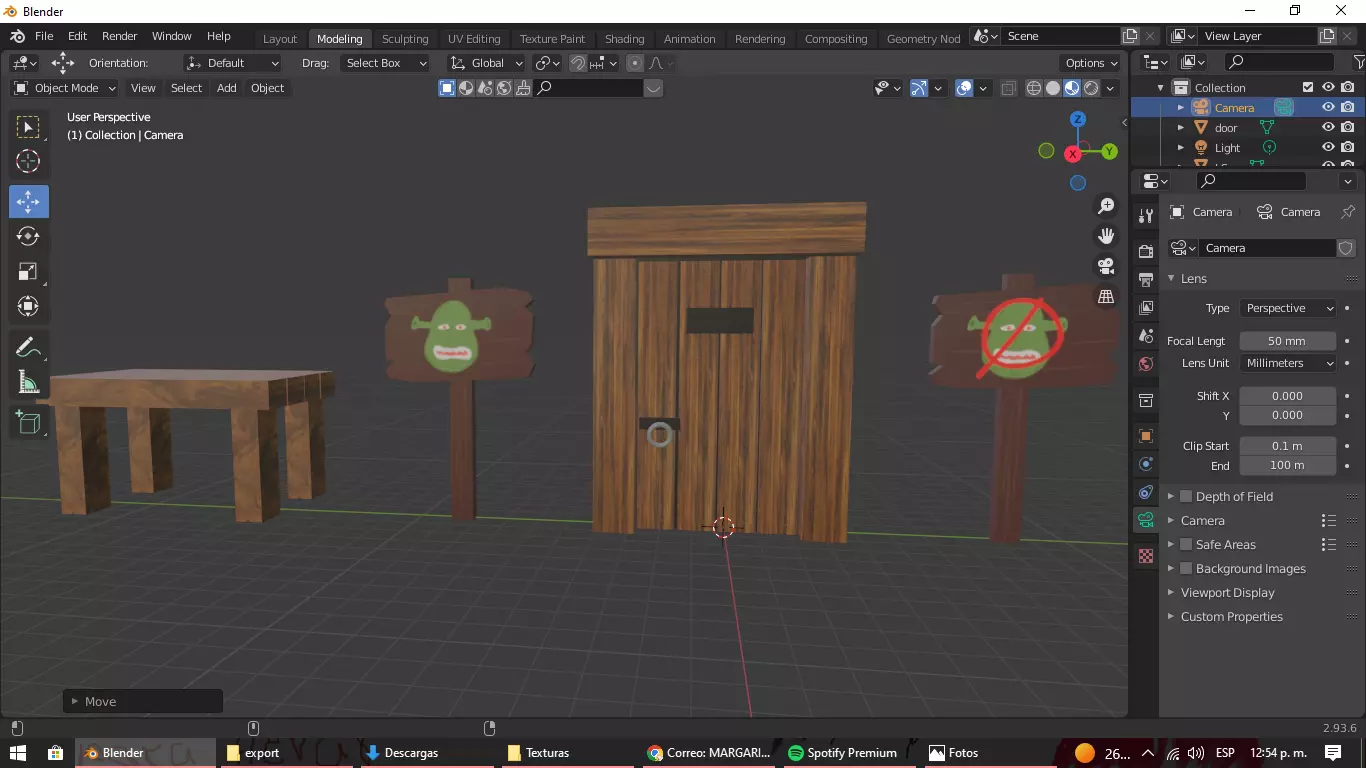
Task: Activate the 3D Cursor tool
Action: point(29,161)
